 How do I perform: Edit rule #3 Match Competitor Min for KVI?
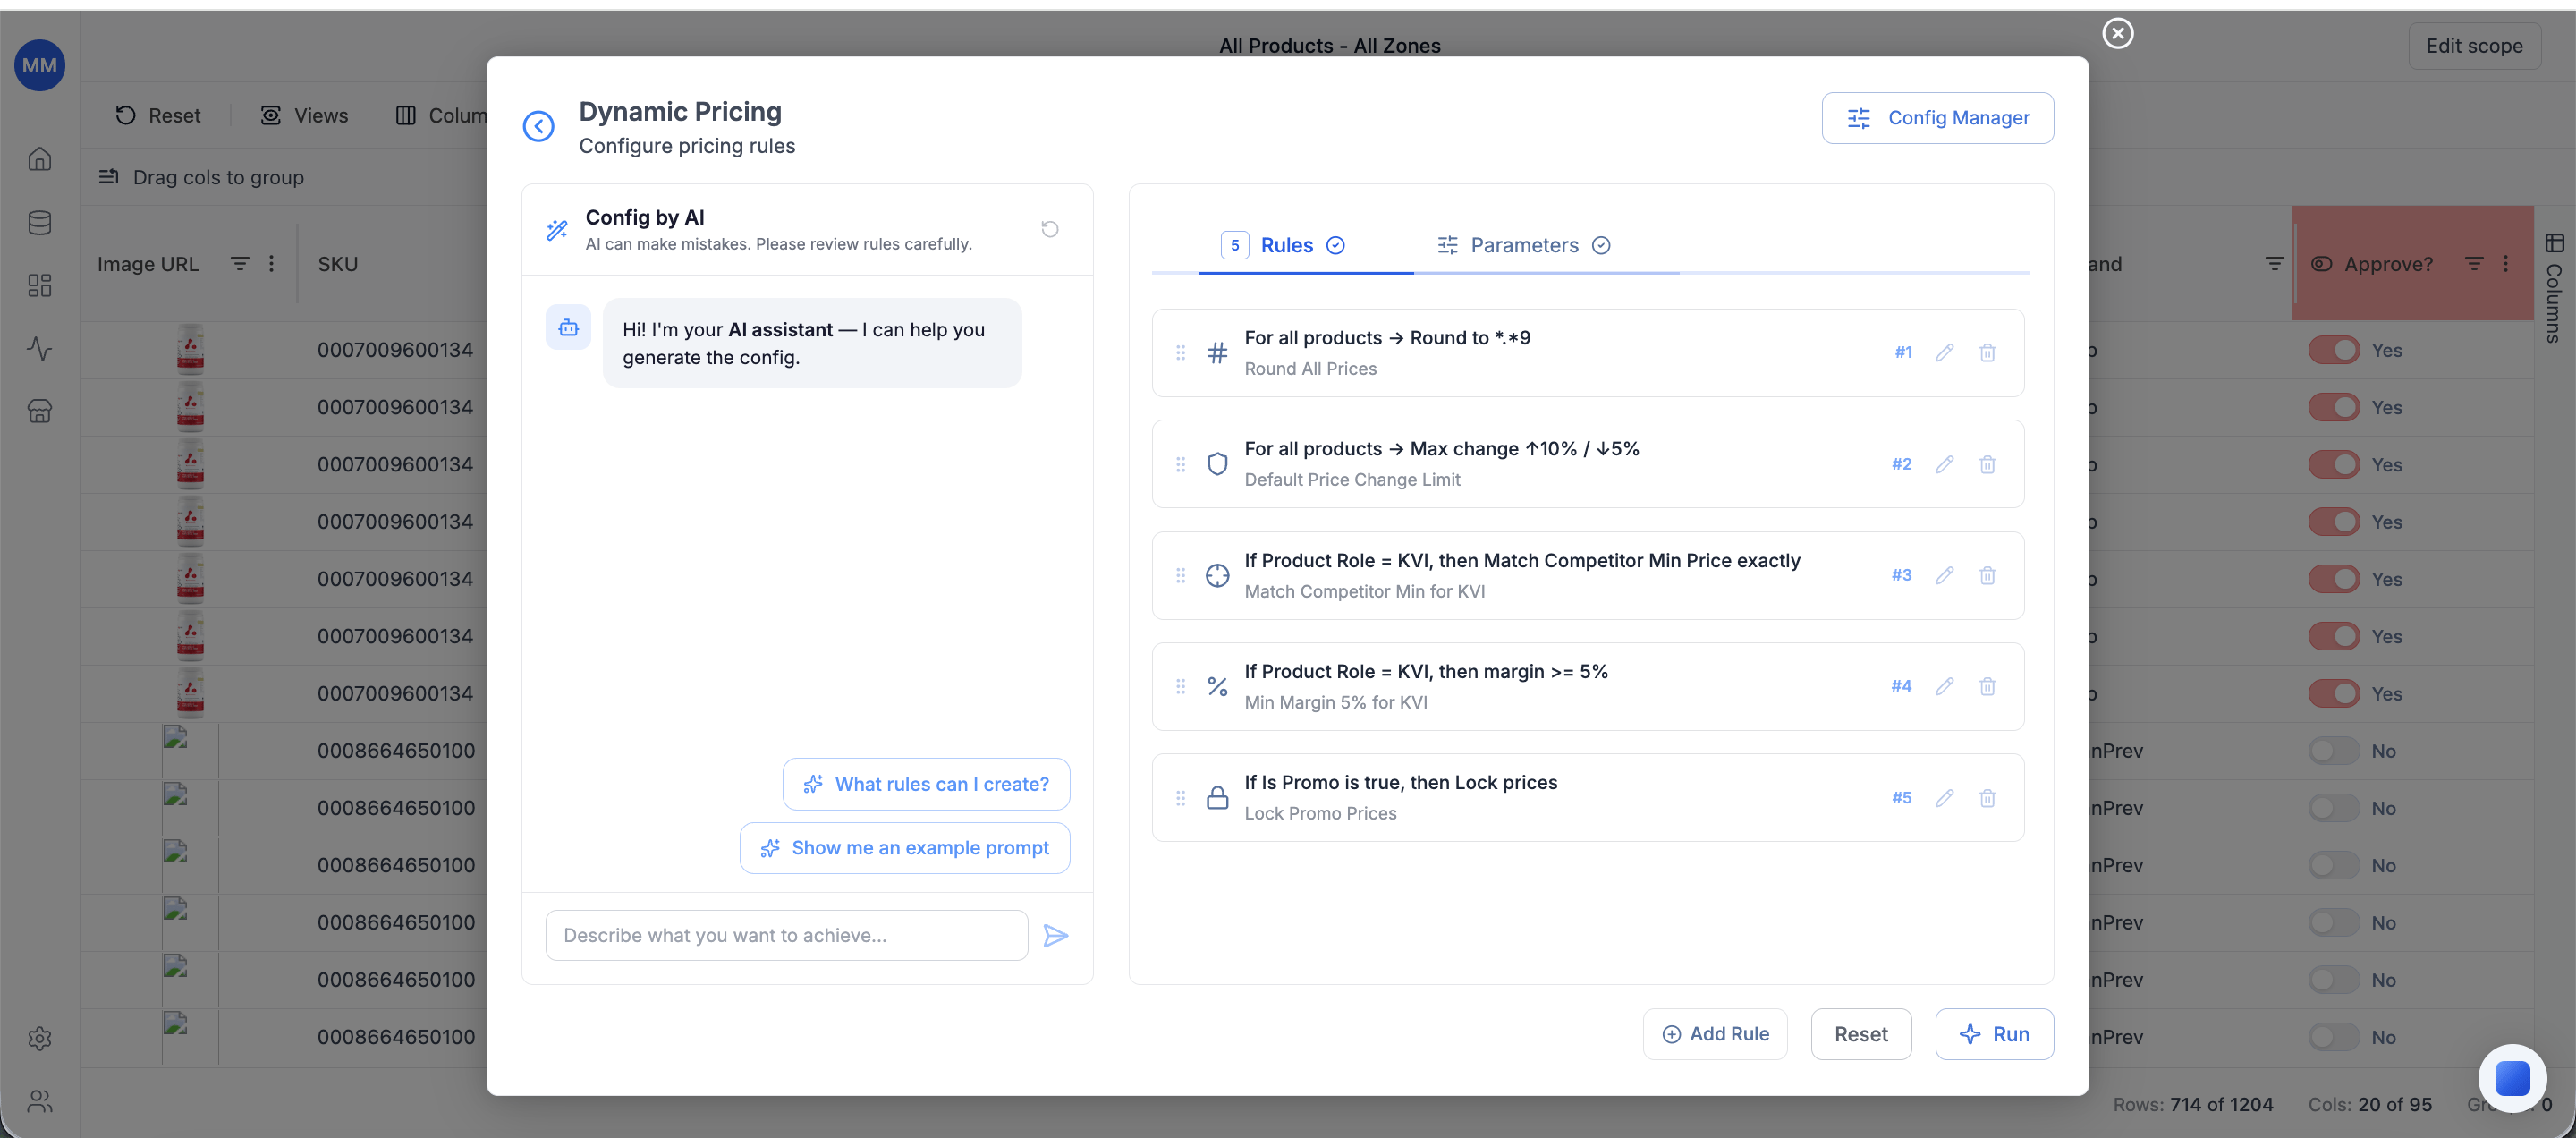tap(1944, 575)
